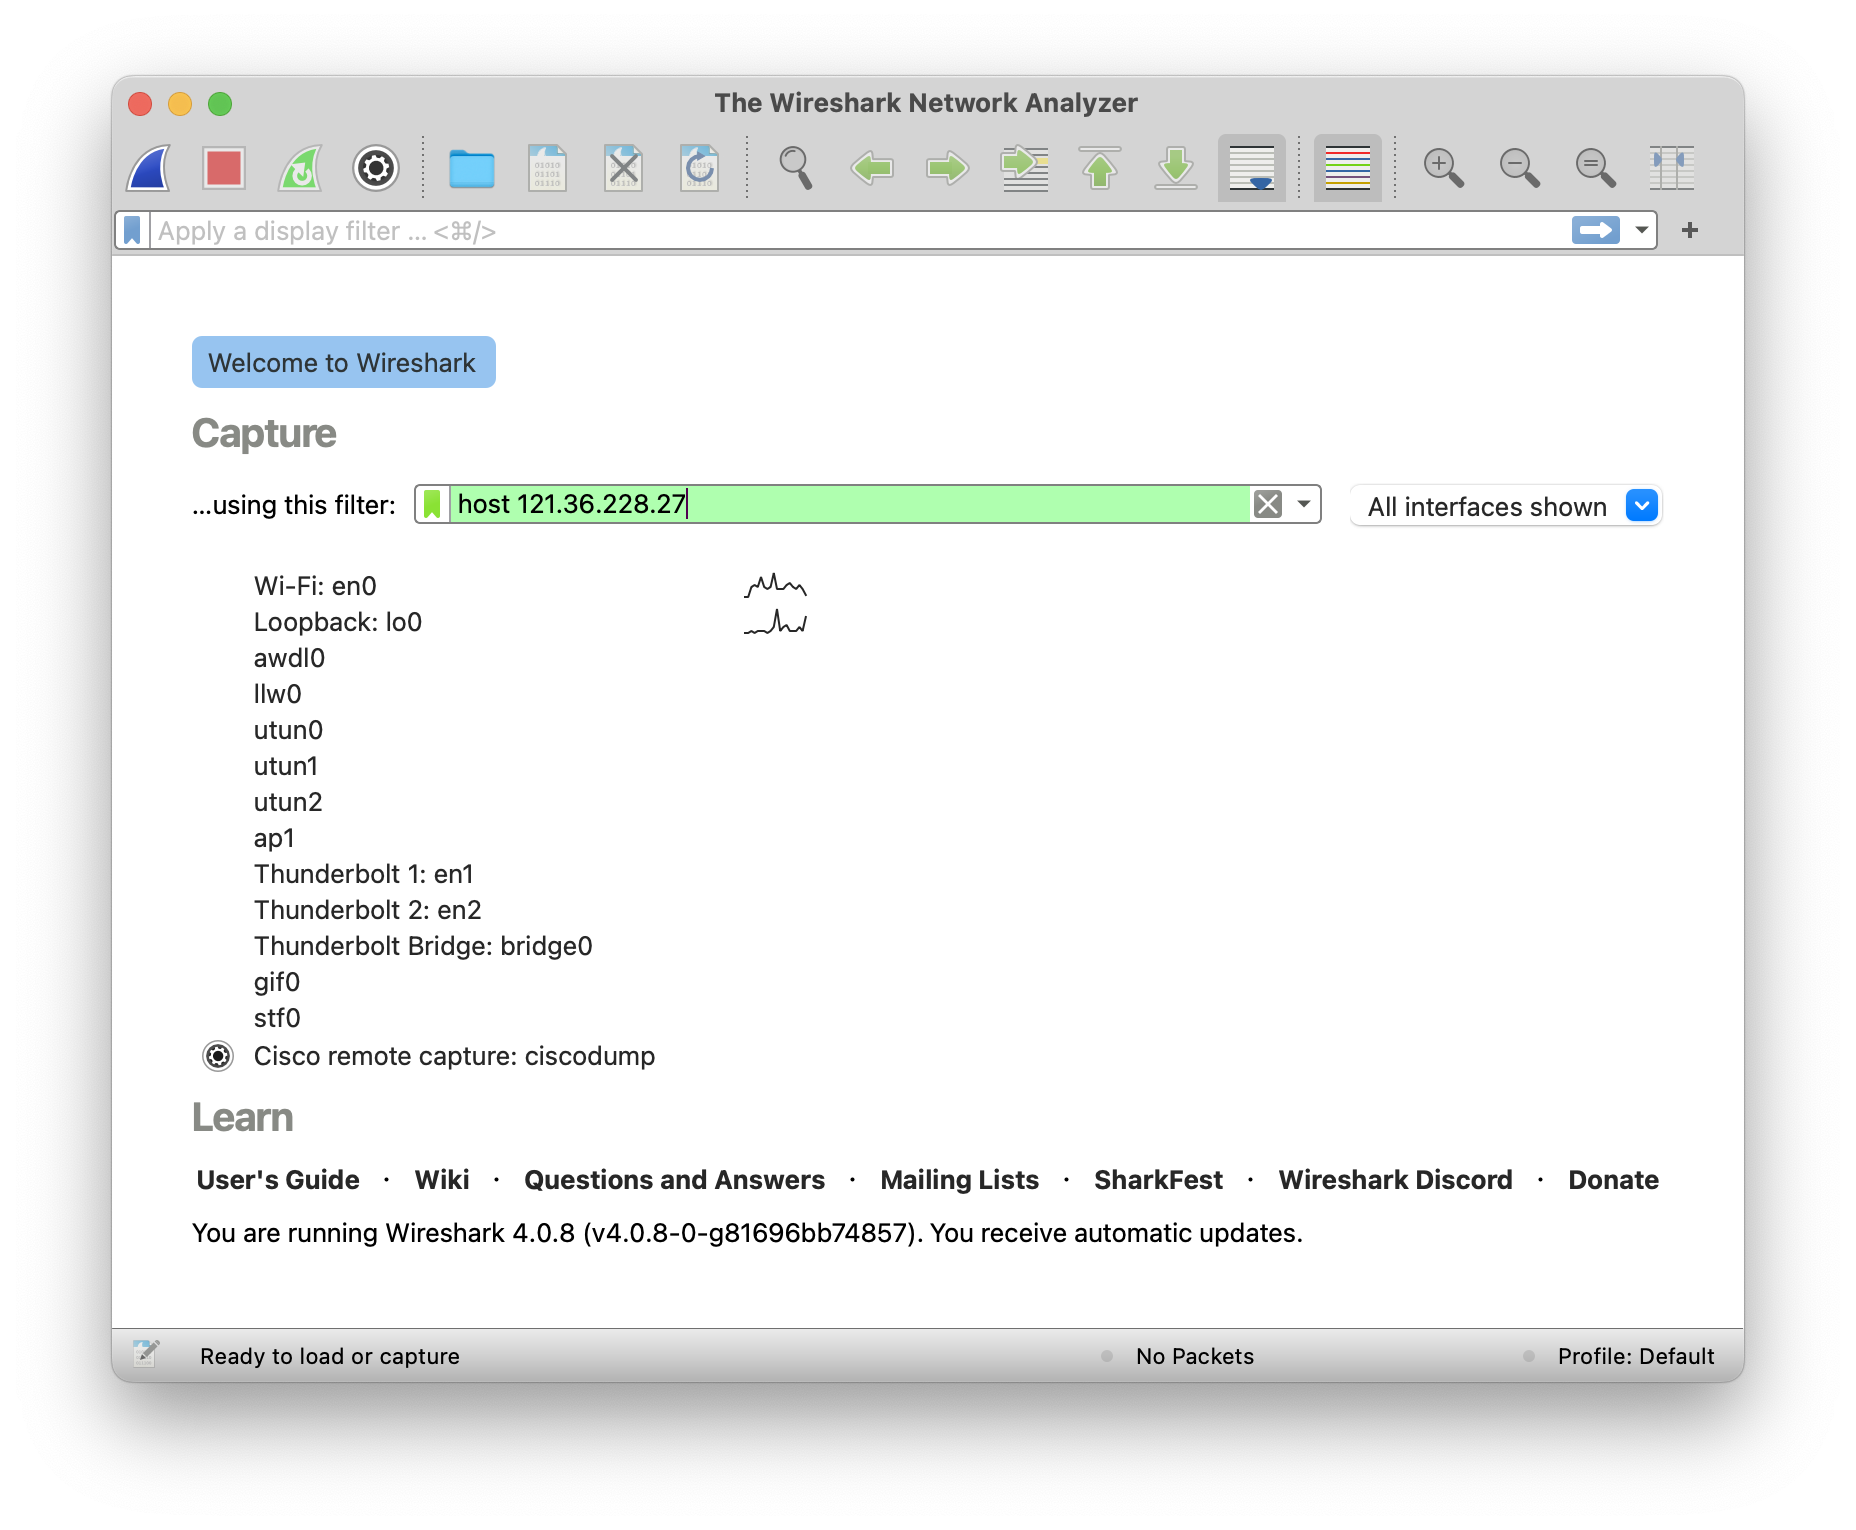Screen dimensions: 1856x1530
Task: Jump to the first packet
Action: 1100,168
